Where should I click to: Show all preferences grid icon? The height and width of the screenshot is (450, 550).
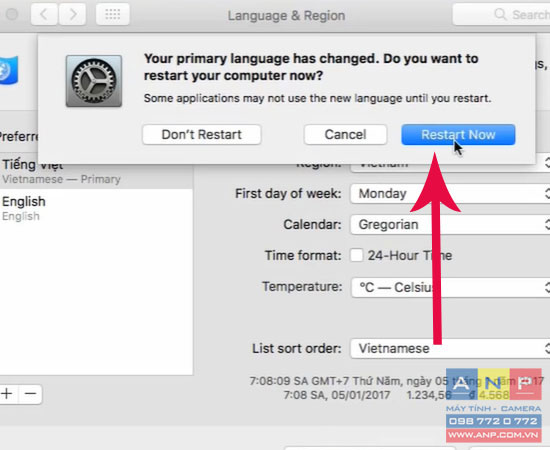point(113,15)
